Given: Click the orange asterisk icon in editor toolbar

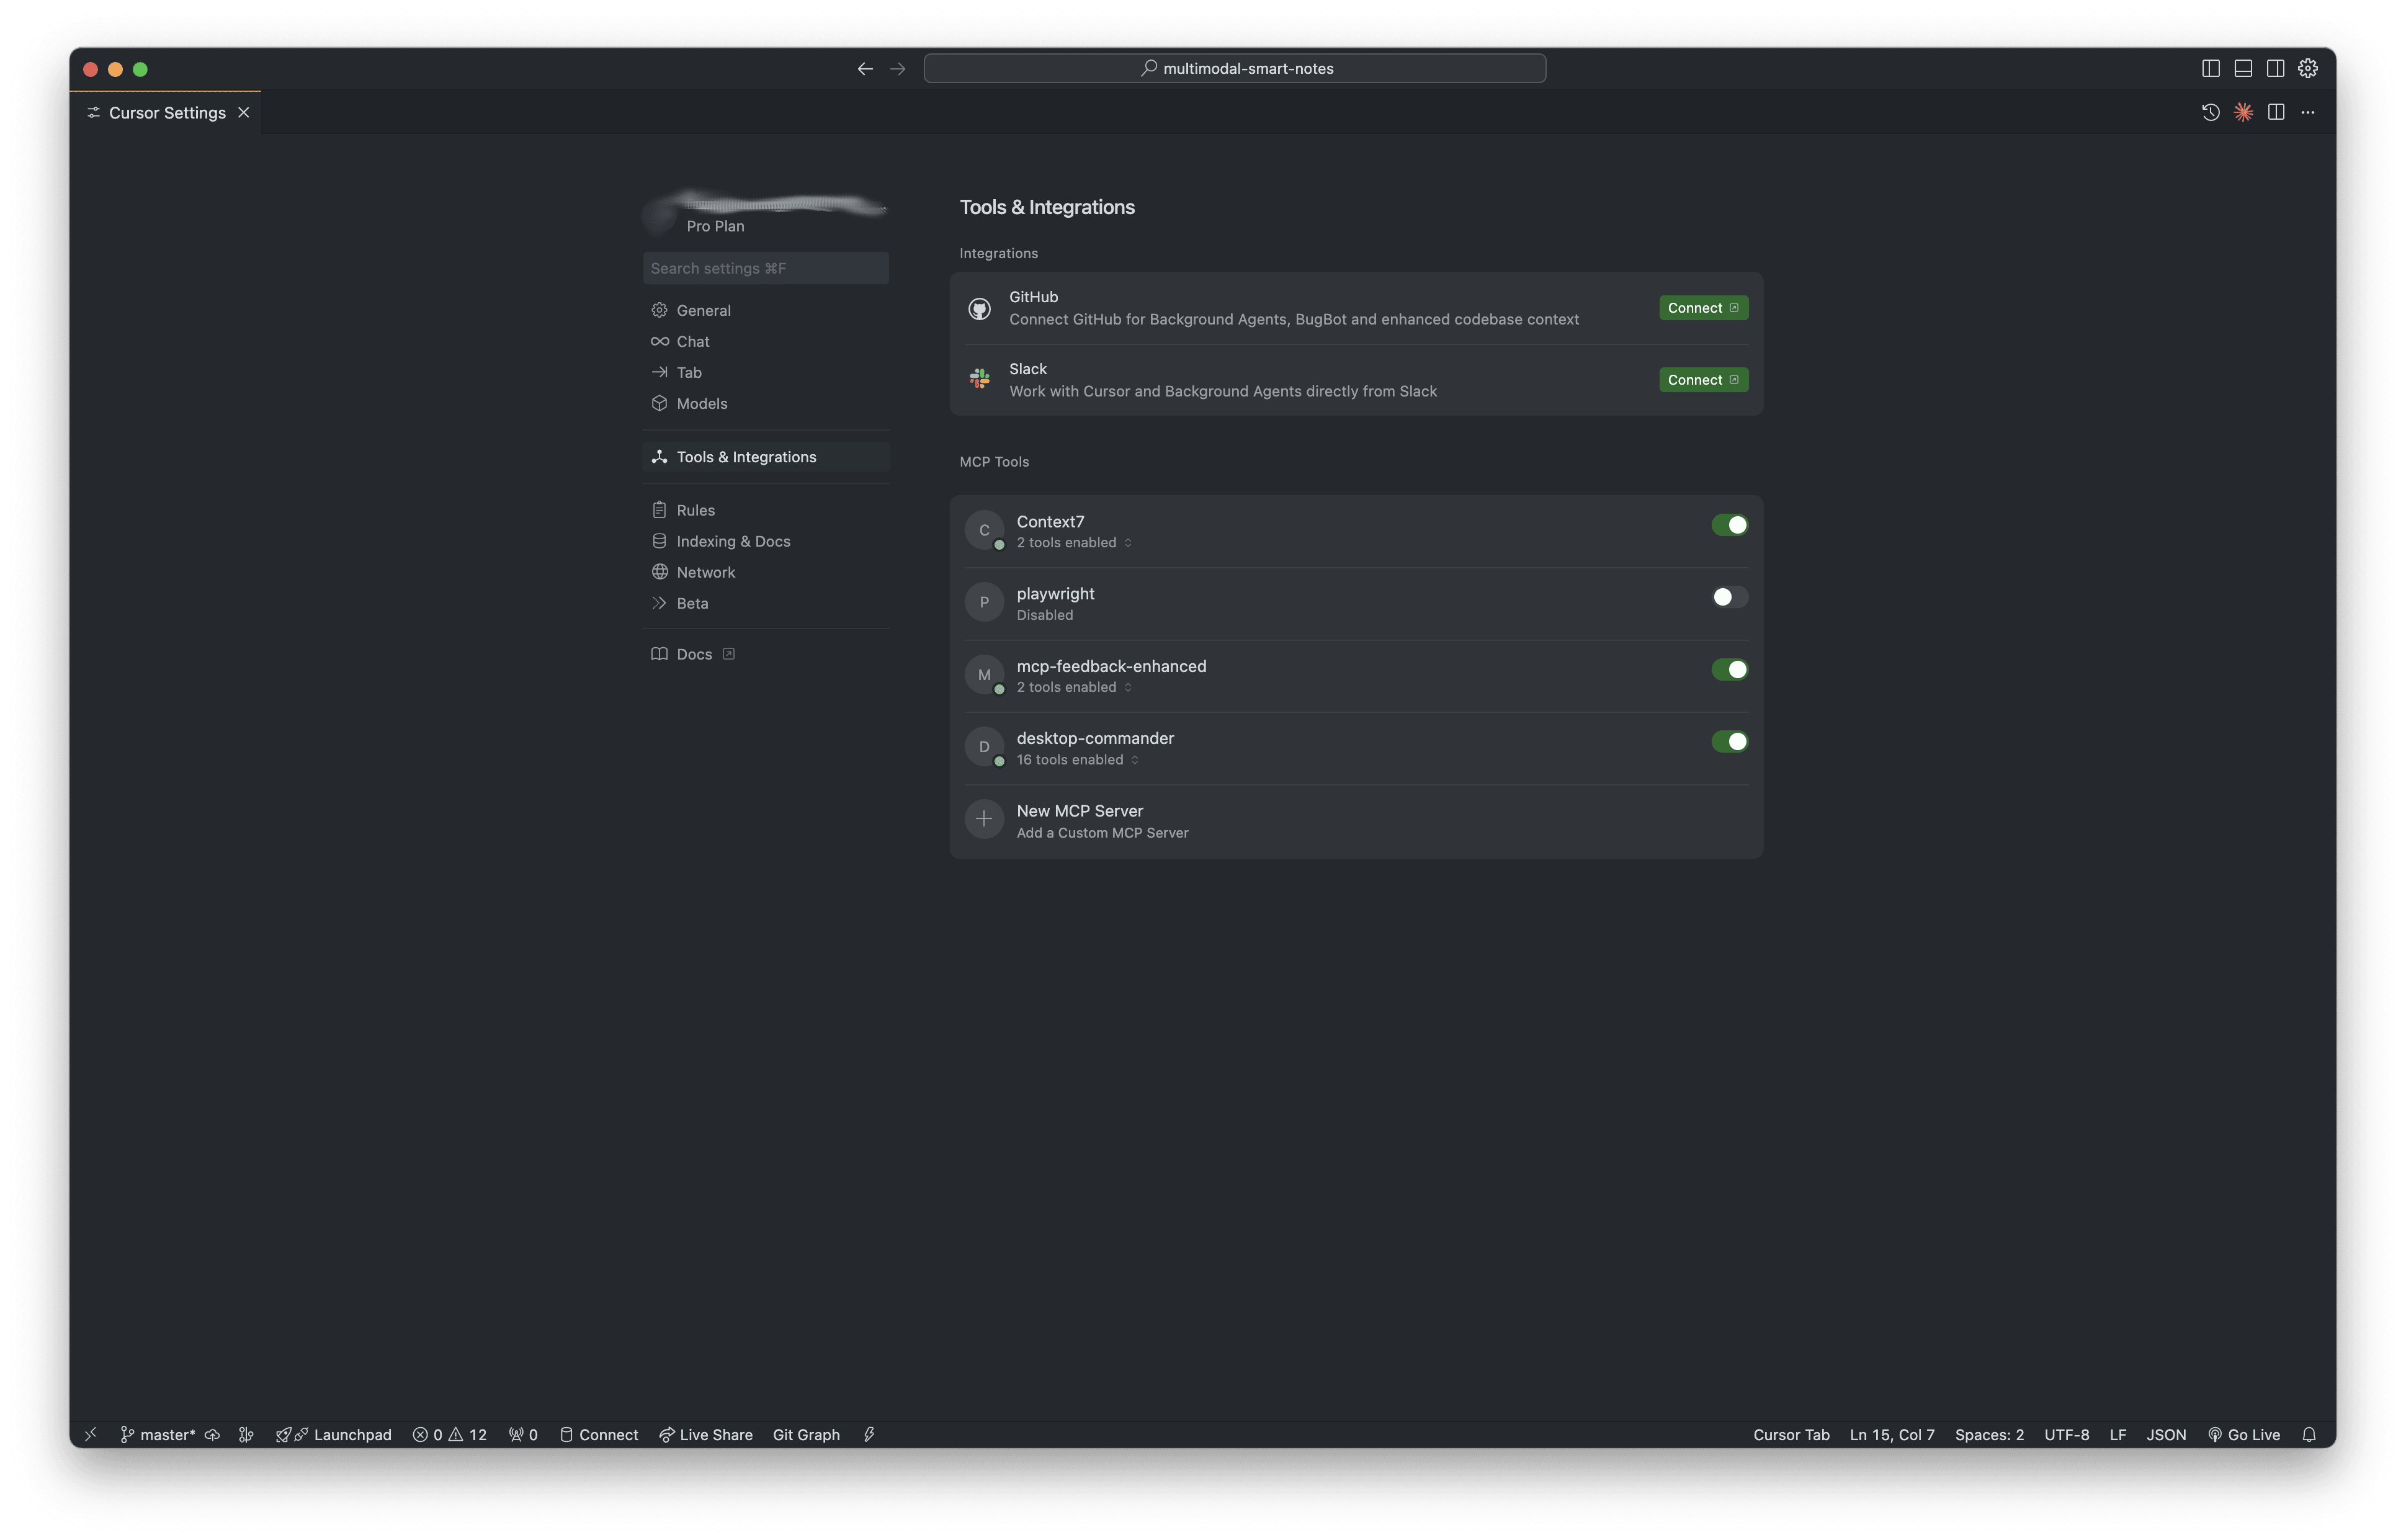Looking at the screenshot, I should click(2244, 112).
